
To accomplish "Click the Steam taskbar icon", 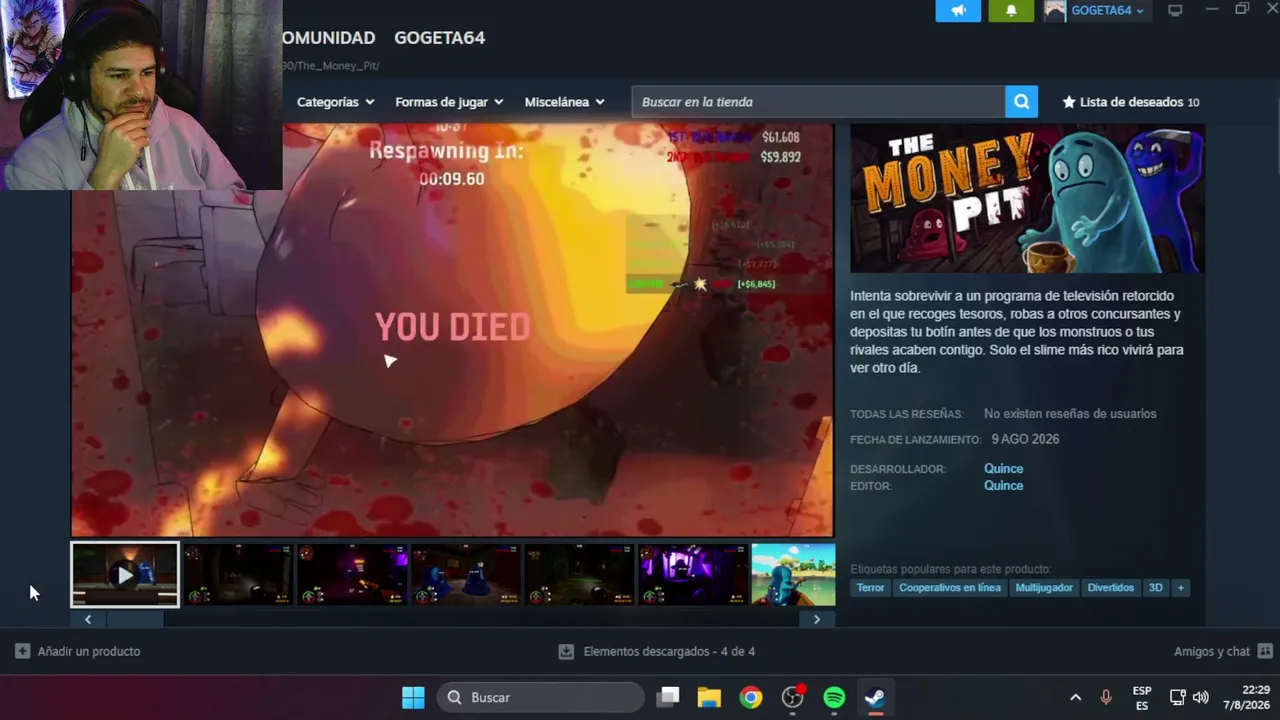I will pos(875,697).
